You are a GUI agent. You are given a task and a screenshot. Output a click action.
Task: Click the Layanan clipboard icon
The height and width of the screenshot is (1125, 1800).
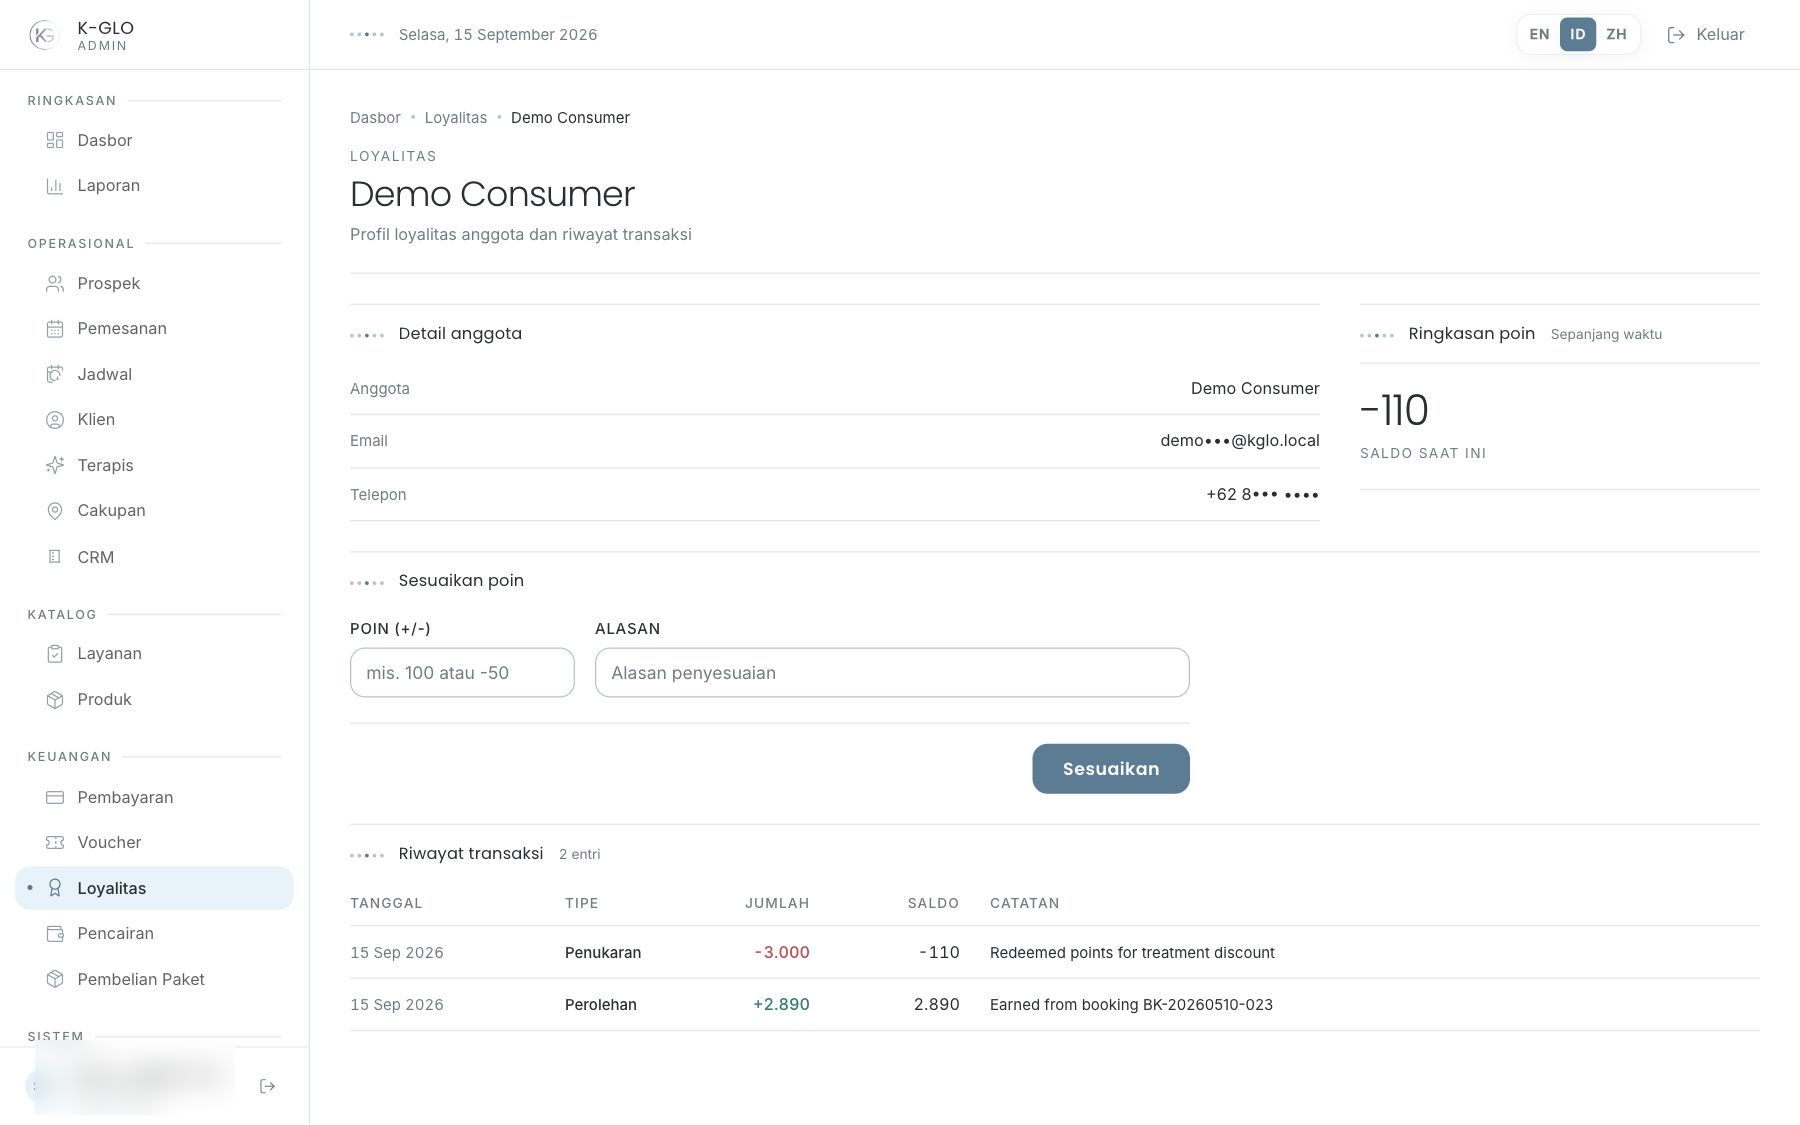[55, 654]
